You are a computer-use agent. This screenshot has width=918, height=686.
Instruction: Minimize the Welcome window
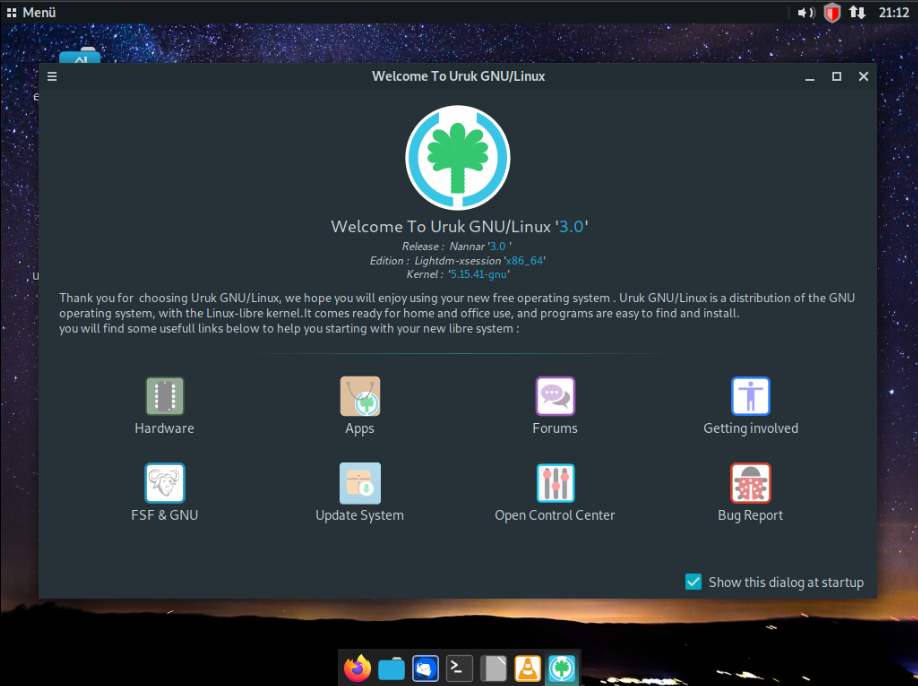[810, 77]
